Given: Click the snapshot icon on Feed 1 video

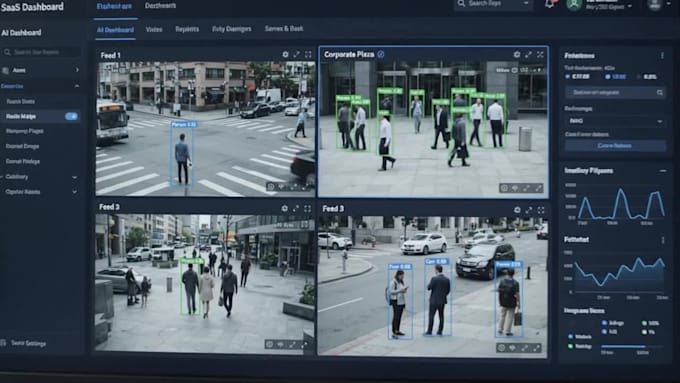Looking at the screenshot, I should 271,187.
